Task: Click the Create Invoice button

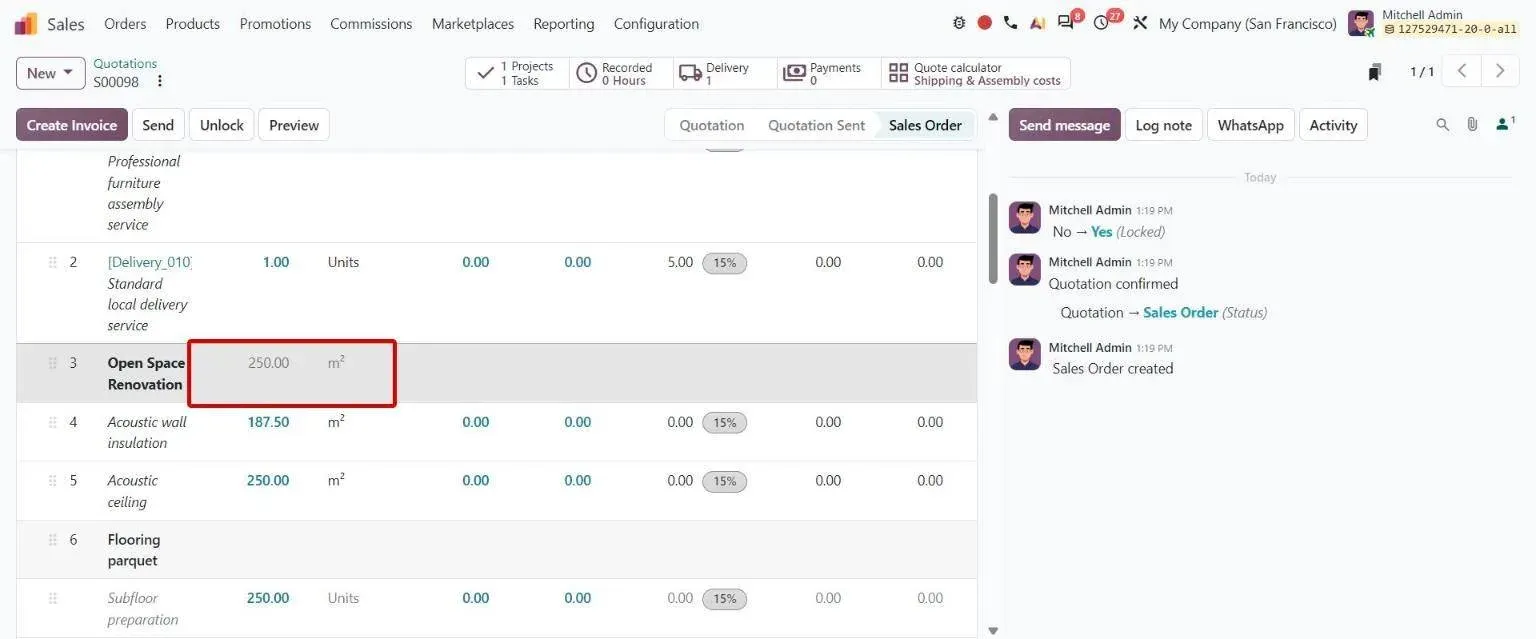Action: coord(72,125)
